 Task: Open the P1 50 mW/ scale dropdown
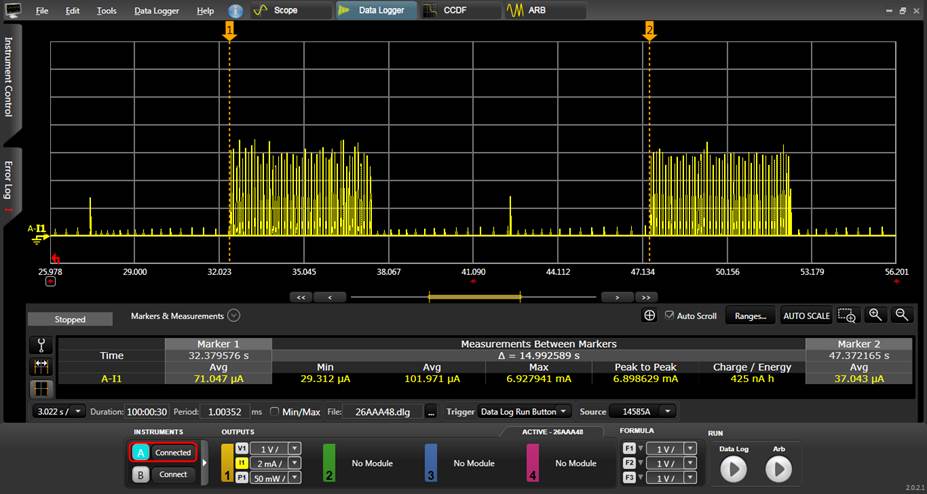[294, 478]
